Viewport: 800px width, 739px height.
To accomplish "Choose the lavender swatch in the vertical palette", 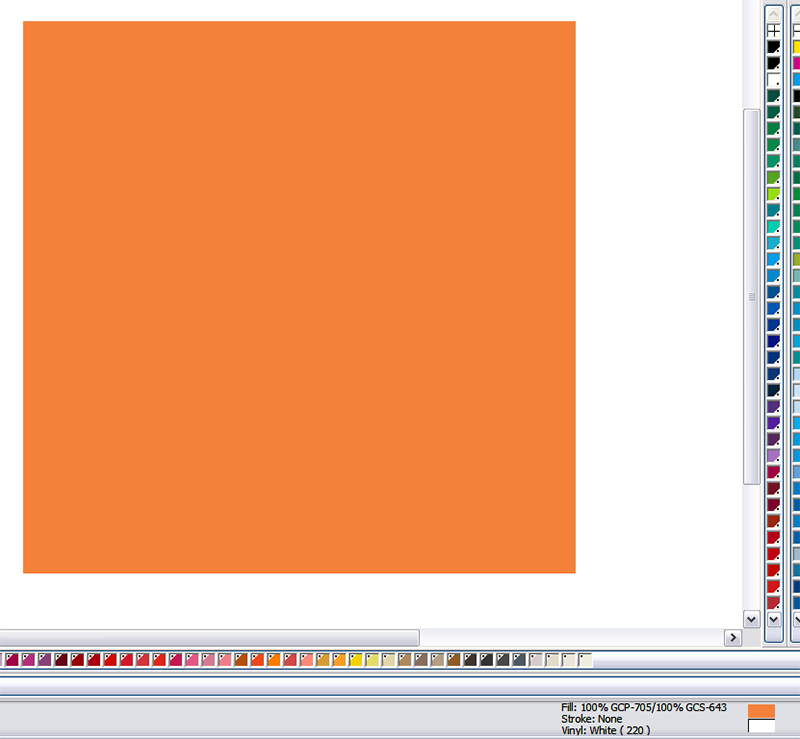I will click(773, 455).
